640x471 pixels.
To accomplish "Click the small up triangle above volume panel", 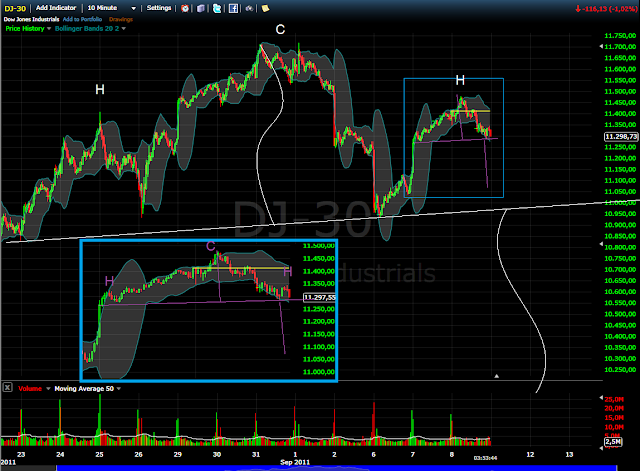I will point(497,376).
